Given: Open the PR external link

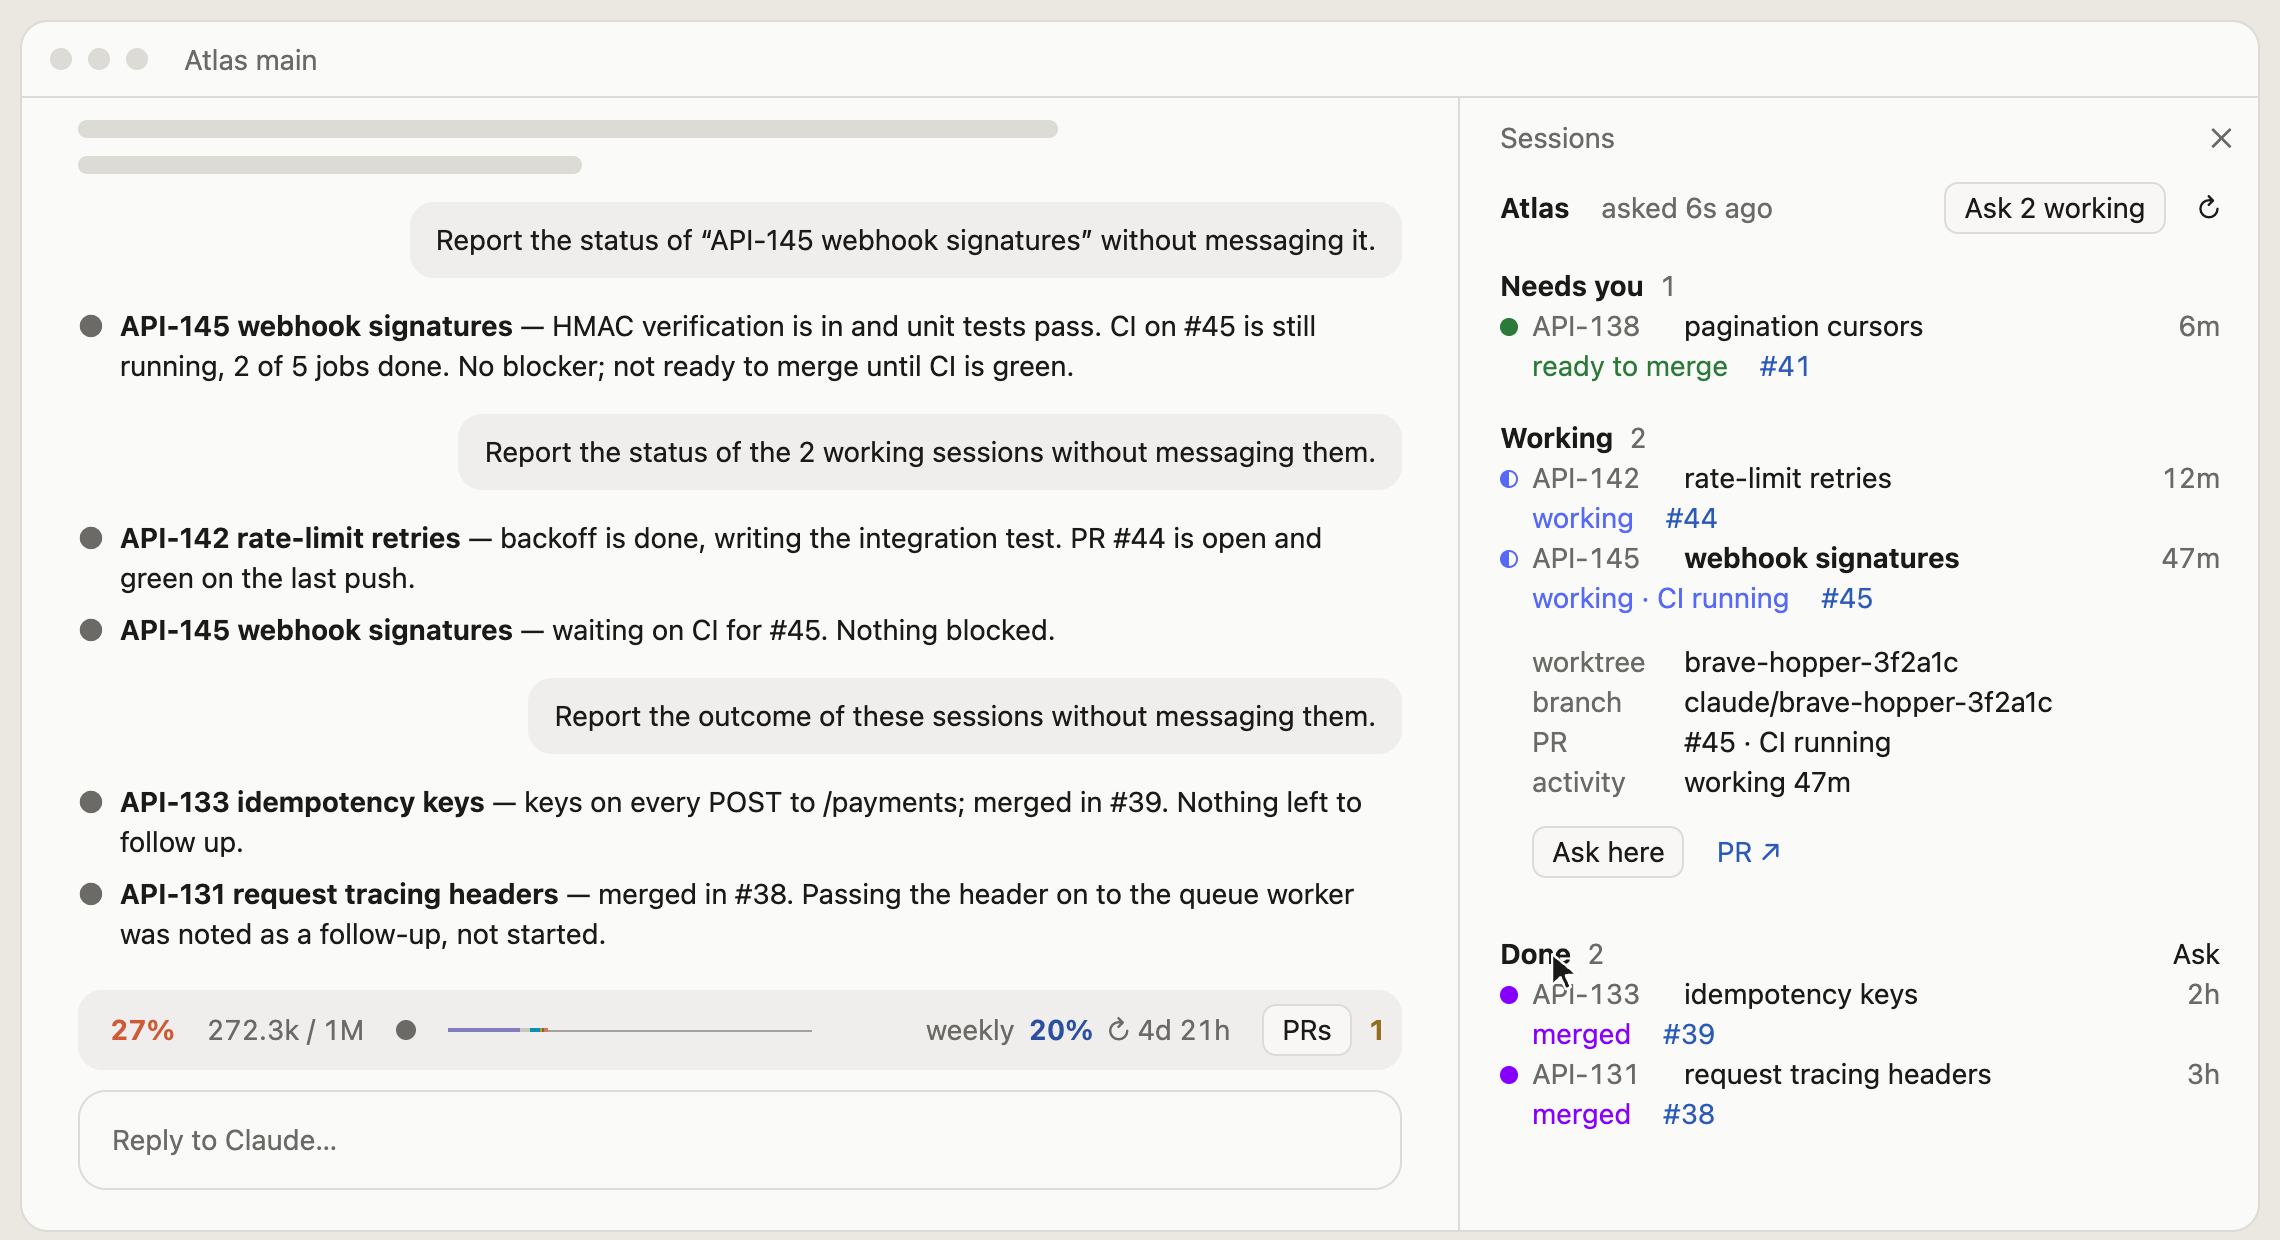Looking at the screenshot, I should (x=1748, y=852).
